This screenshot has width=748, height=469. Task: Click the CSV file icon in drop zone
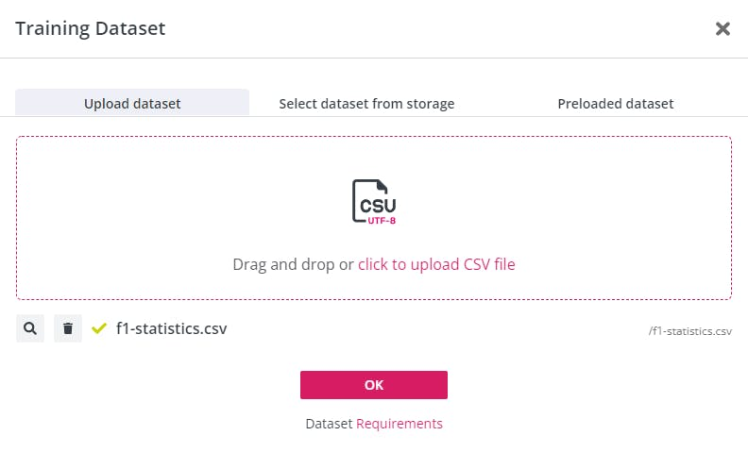(x=374, y=200)
